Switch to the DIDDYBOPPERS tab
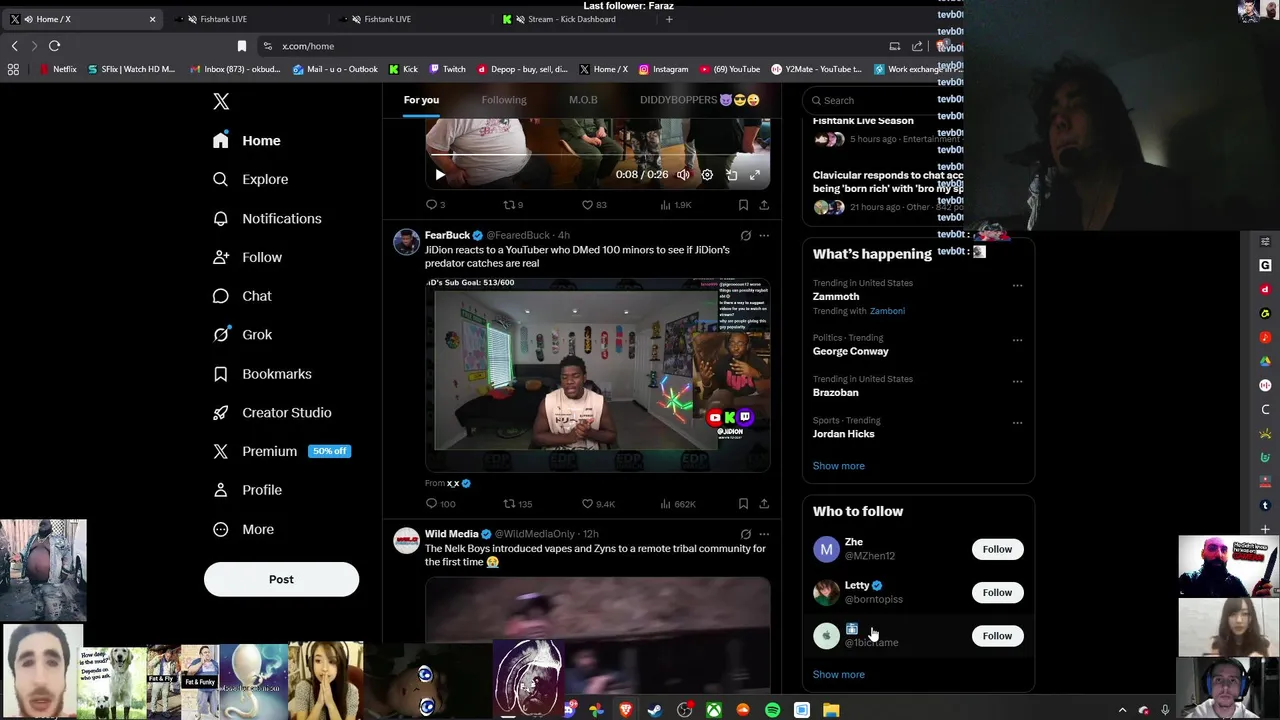Image resolution: width=1280 pixels, height=720 pixels. click(x=699, y=100)
